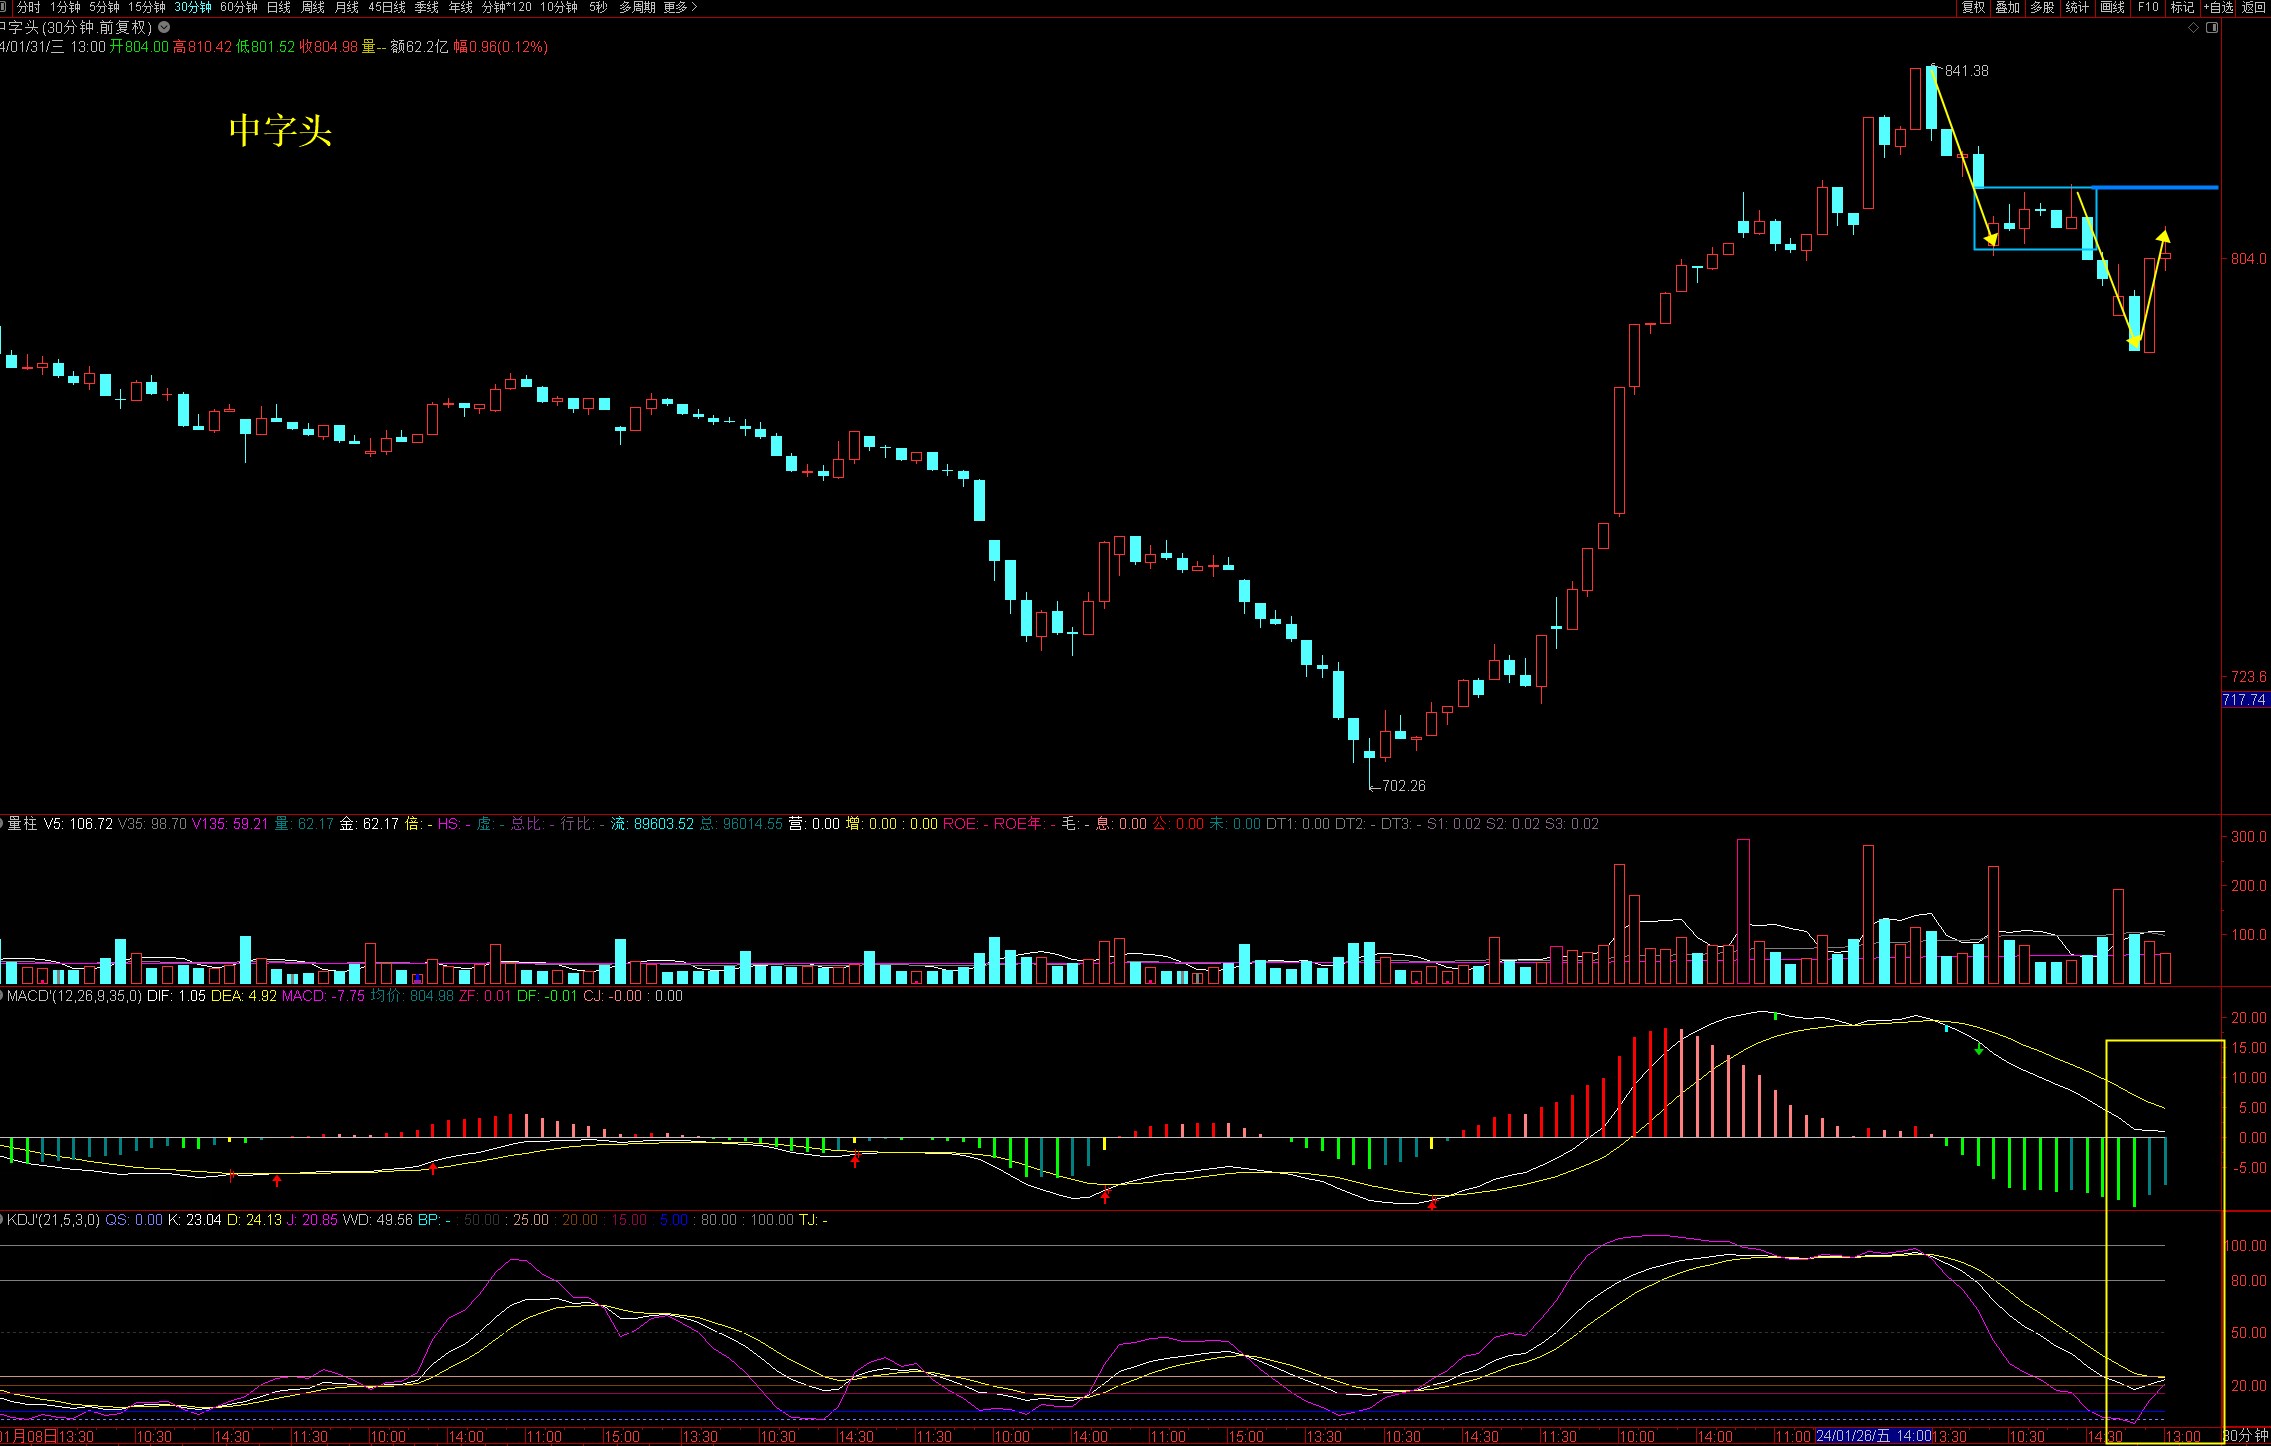
Task: Expand the 更多 periods menu
Action: 680,7
